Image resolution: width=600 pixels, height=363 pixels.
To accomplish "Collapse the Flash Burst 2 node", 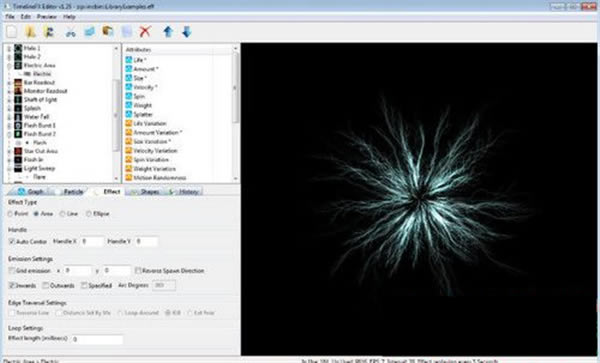I will (x=9, y=134).
